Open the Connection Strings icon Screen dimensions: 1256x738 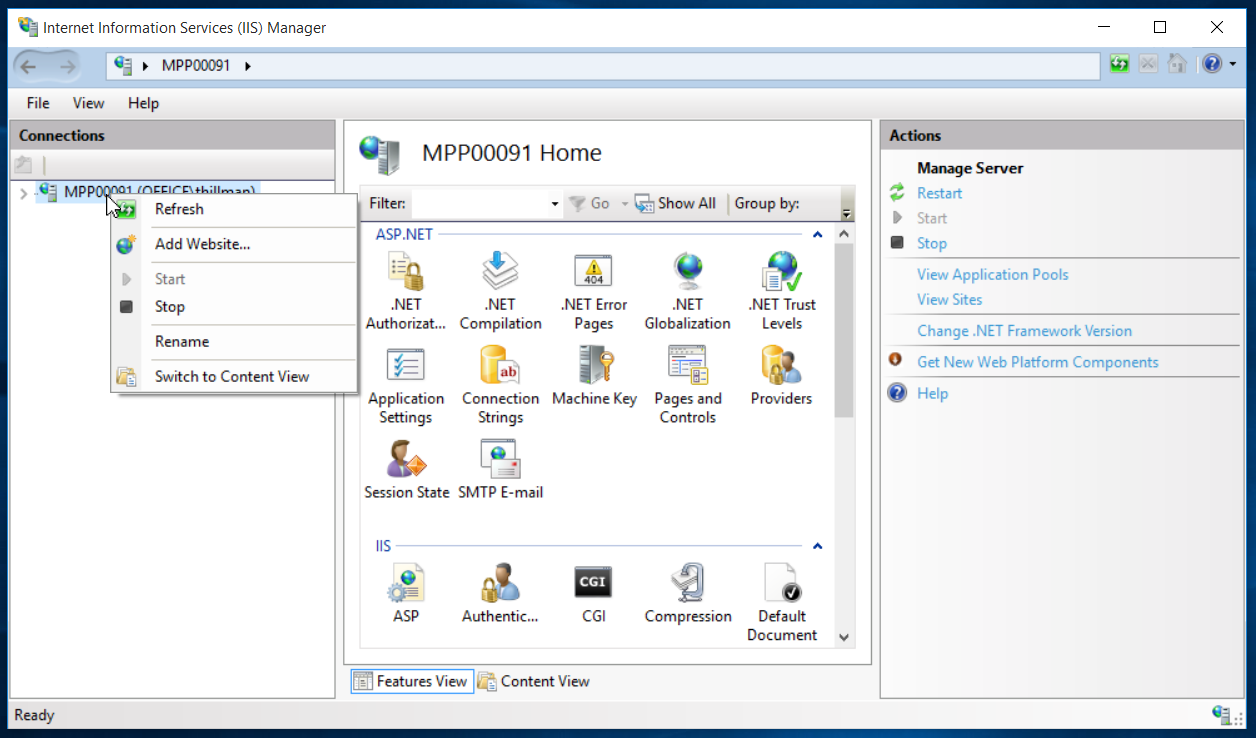[500, 366]
